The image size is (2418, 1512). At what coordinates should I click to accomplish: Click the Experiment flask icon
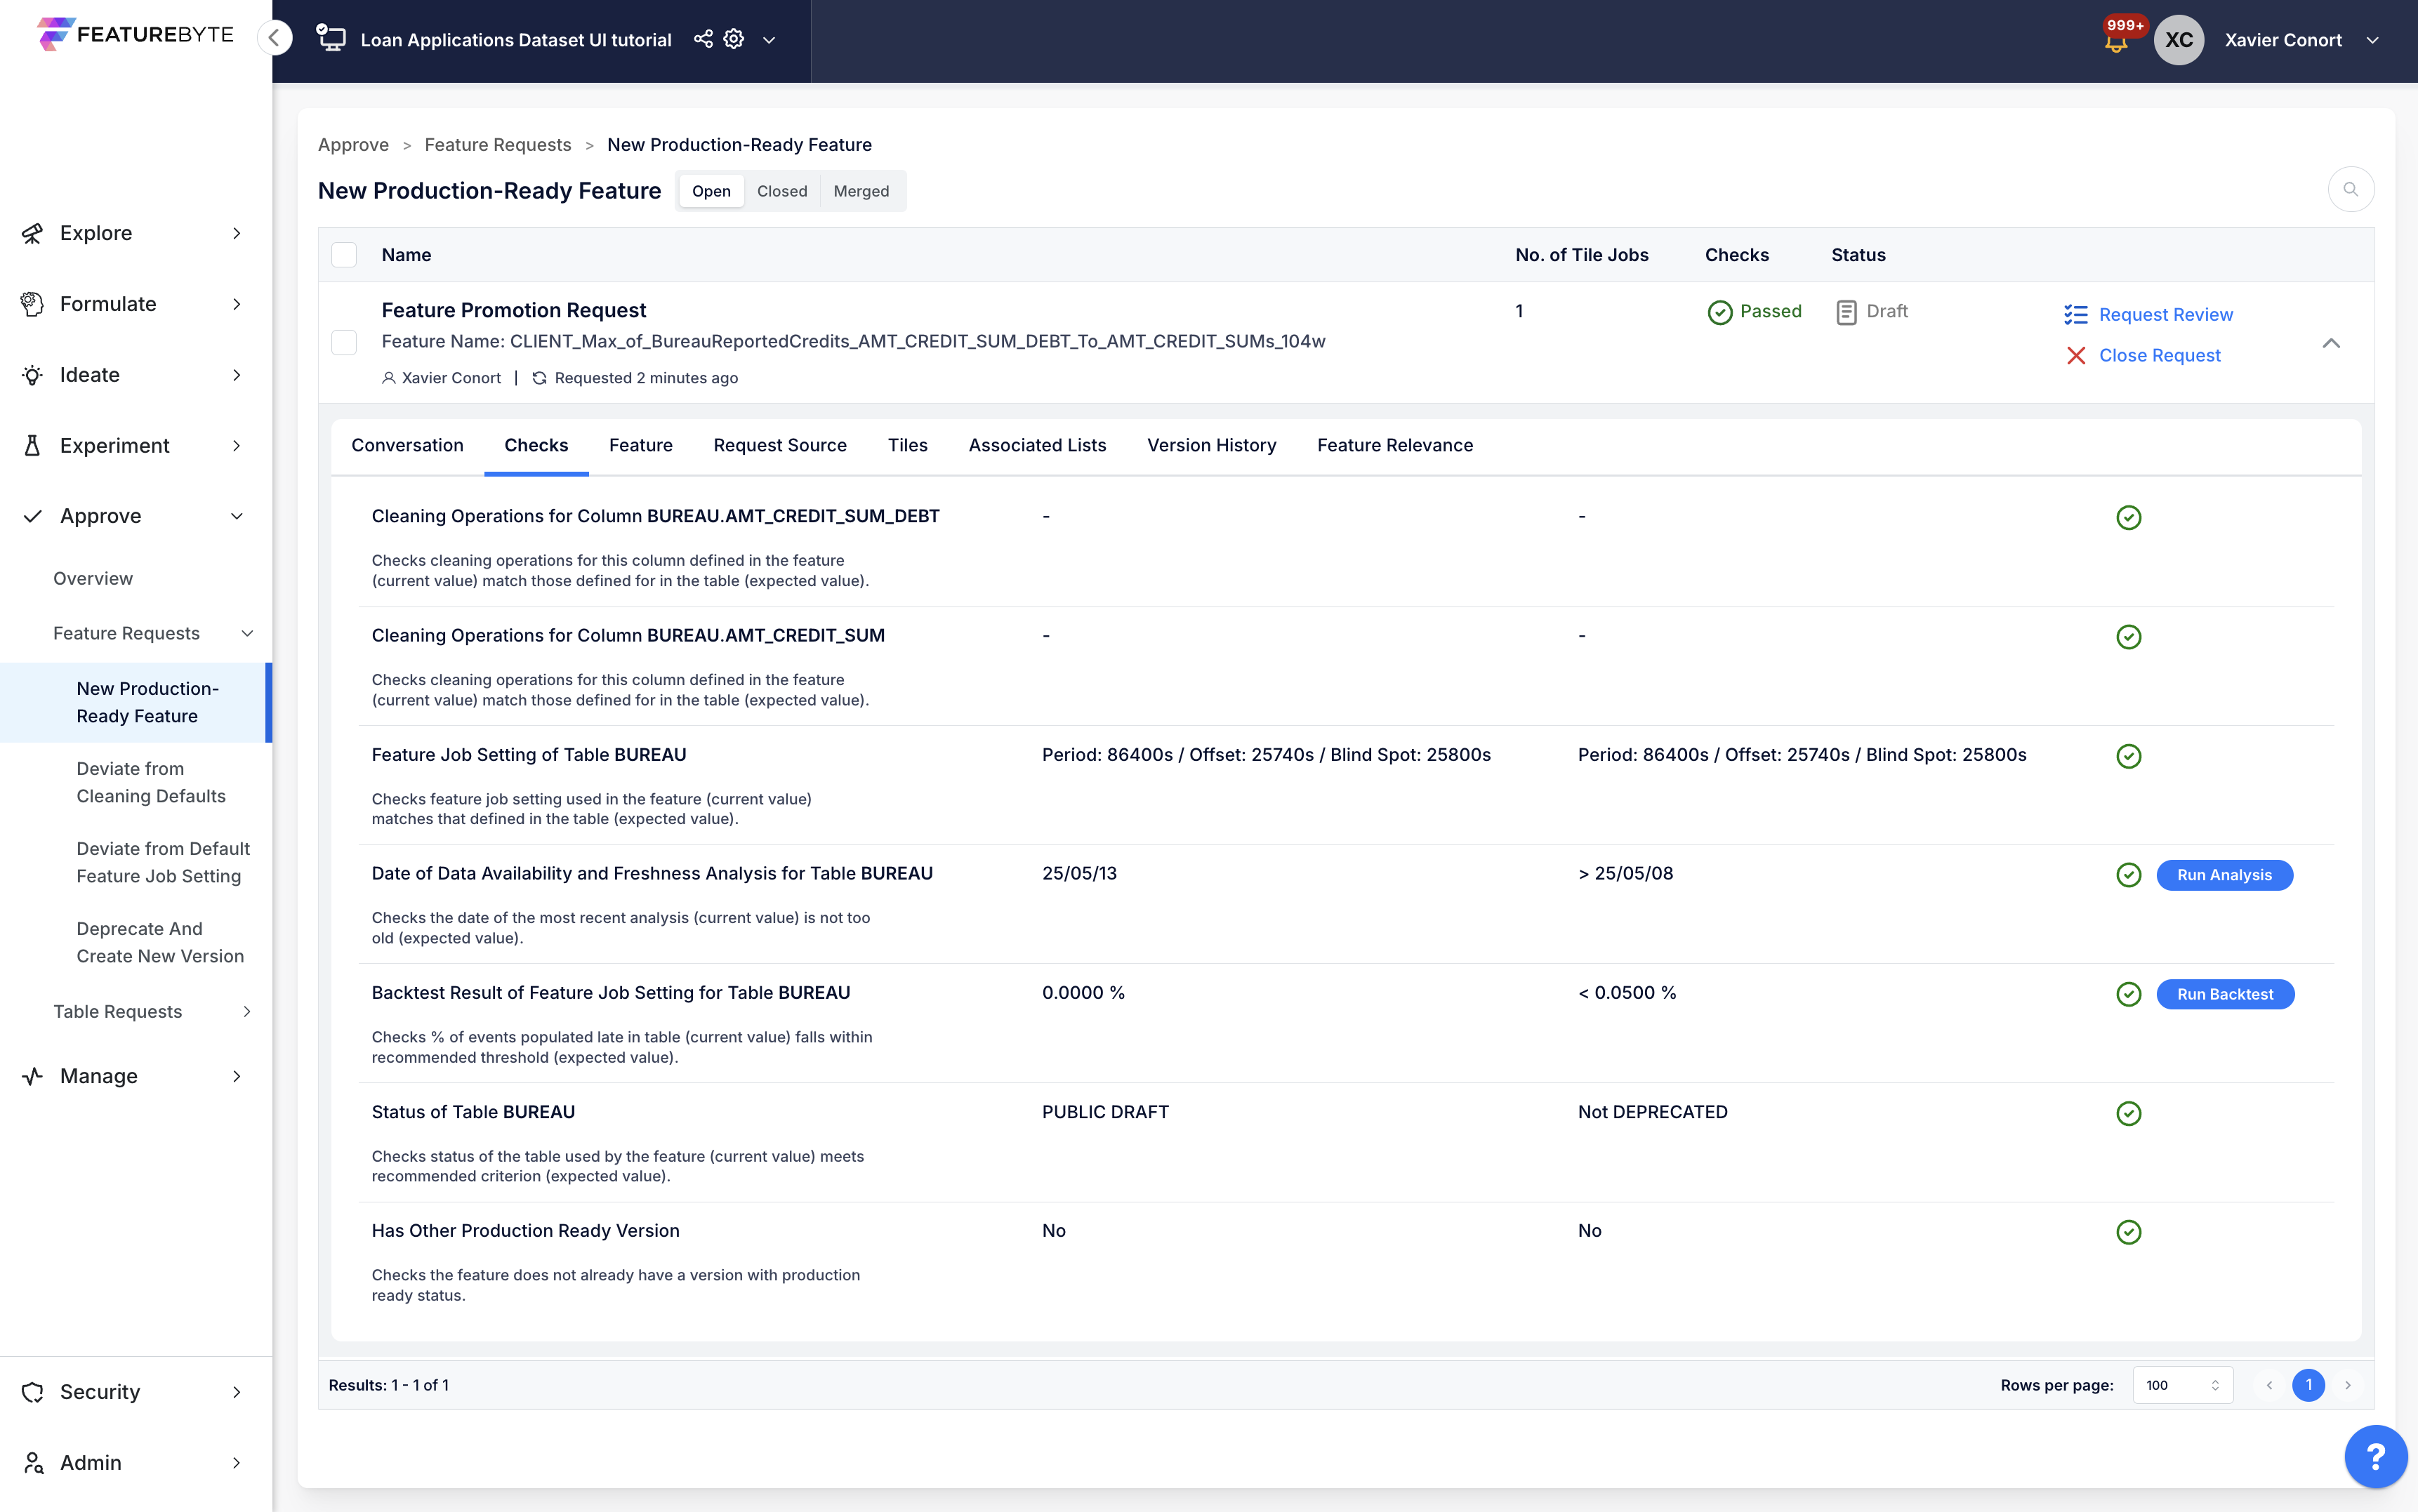tap(32, 446)
